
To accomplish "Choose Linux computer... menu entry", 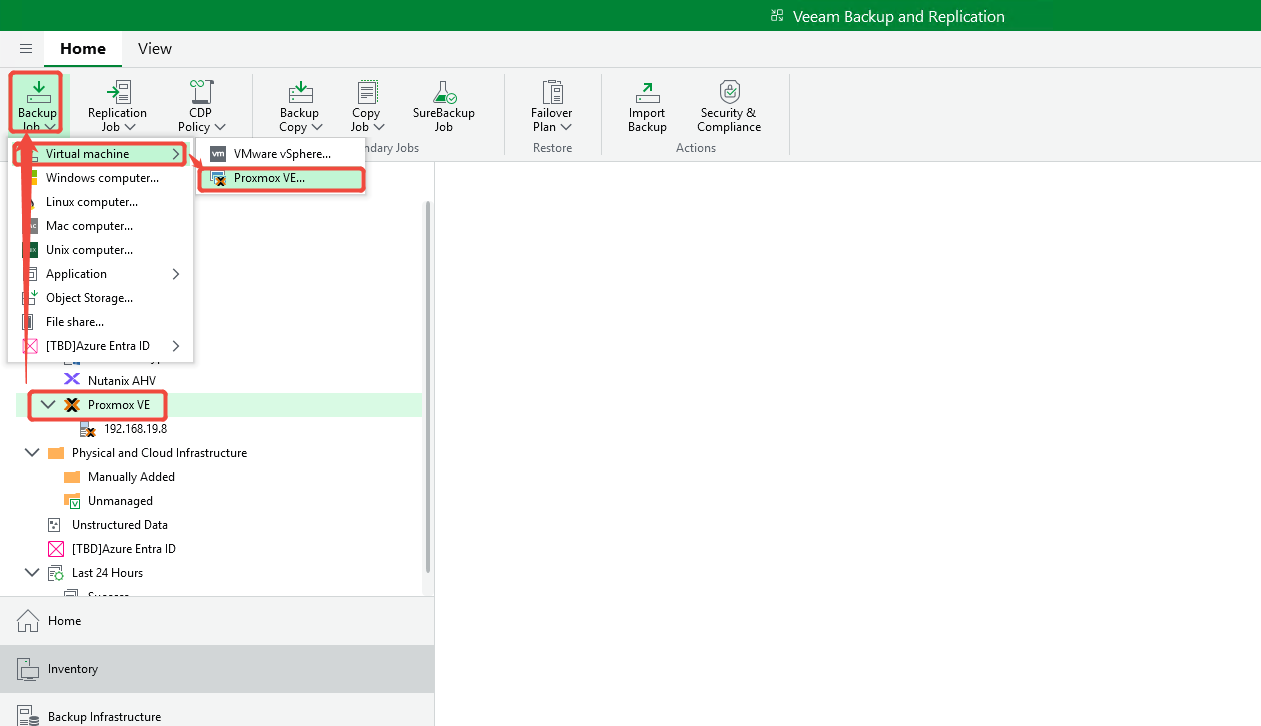I will coord(100,202).
